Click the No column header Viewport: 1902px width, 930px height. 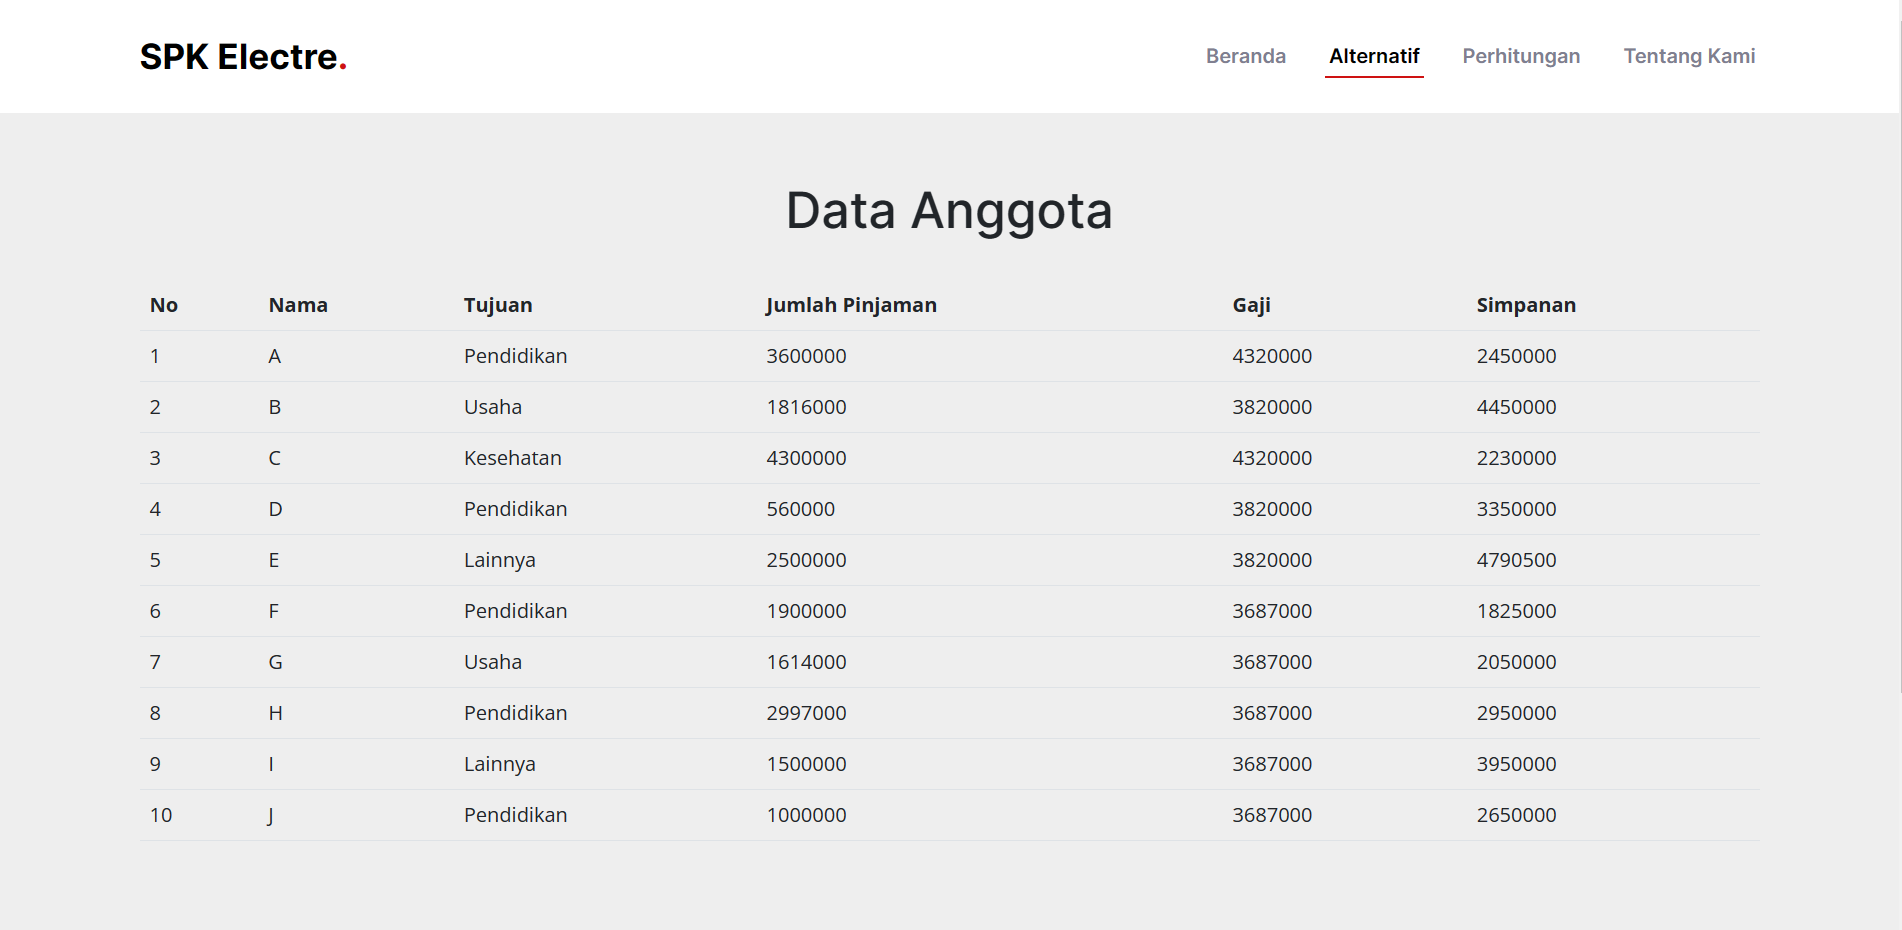[x=164, y=305]
